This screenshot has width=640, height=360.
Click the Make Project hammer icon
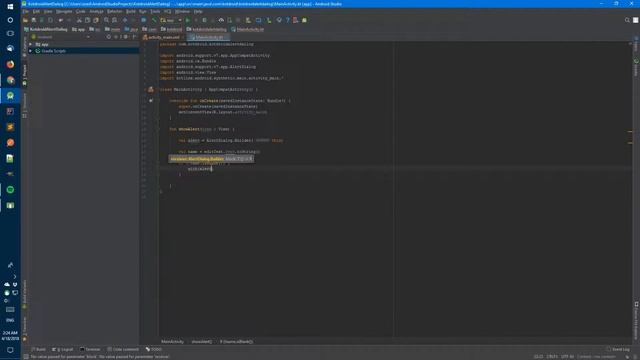point(154,20)
